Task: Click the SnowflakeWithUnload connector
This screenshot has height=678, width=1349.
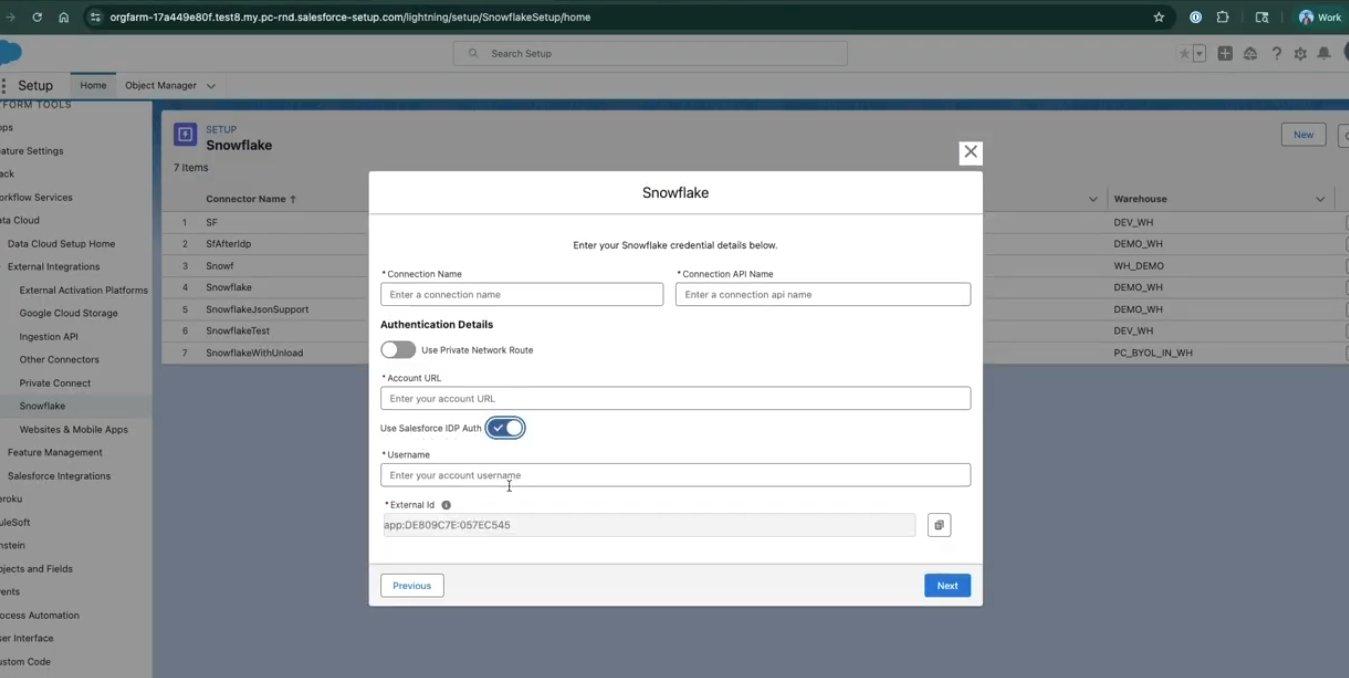Action: 254,353
